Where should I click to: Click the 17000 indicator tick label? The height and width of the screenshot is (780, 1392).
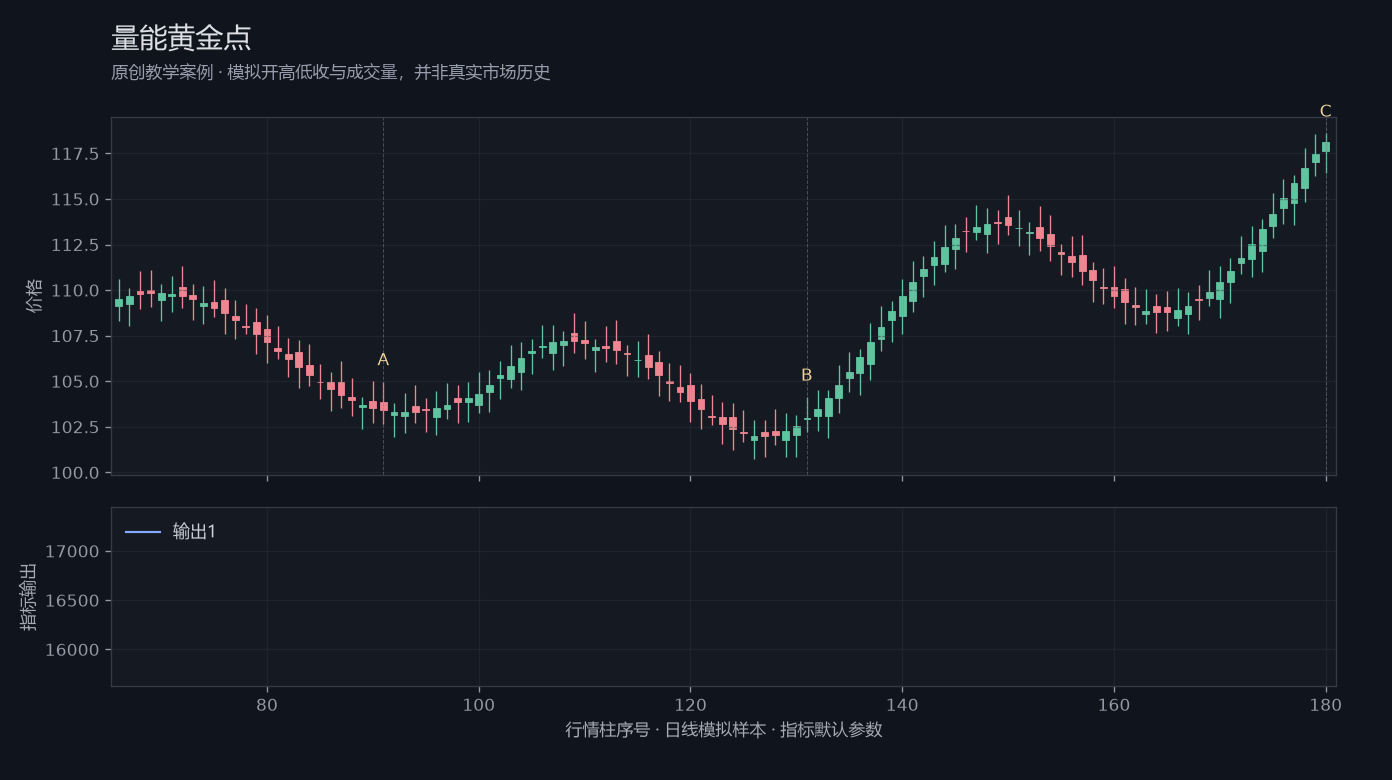coord(73,552)
